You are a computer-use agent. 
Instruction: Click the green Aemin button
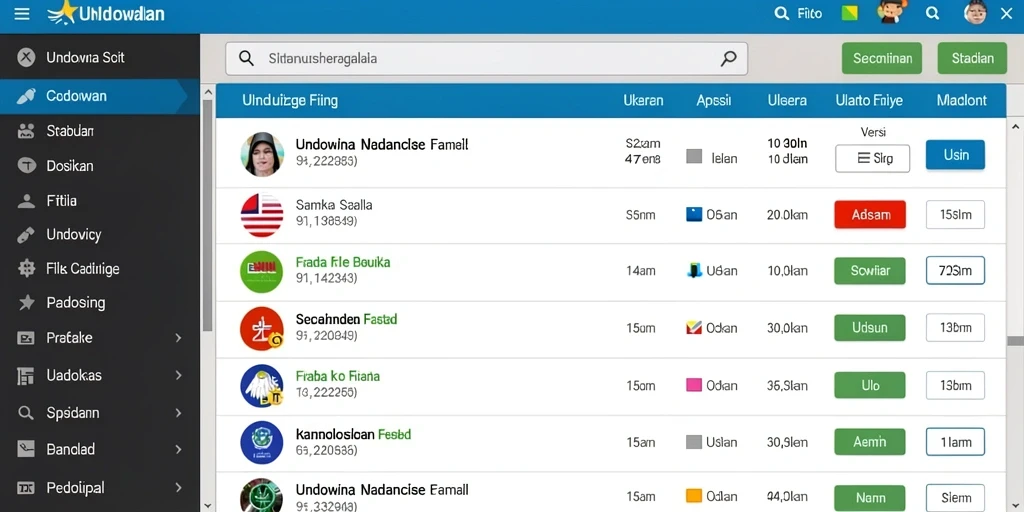[870, 442]
